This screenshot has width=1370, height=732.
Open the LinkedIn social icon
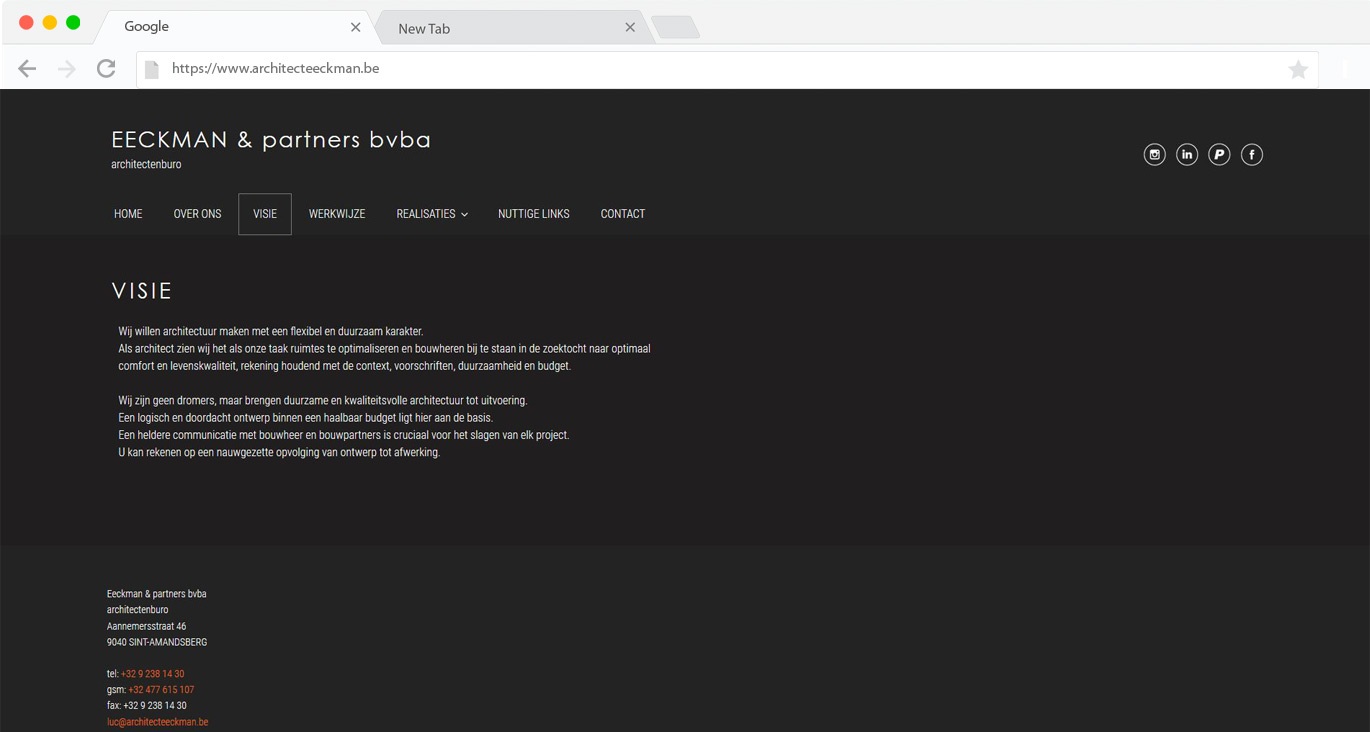point(1187,154)
